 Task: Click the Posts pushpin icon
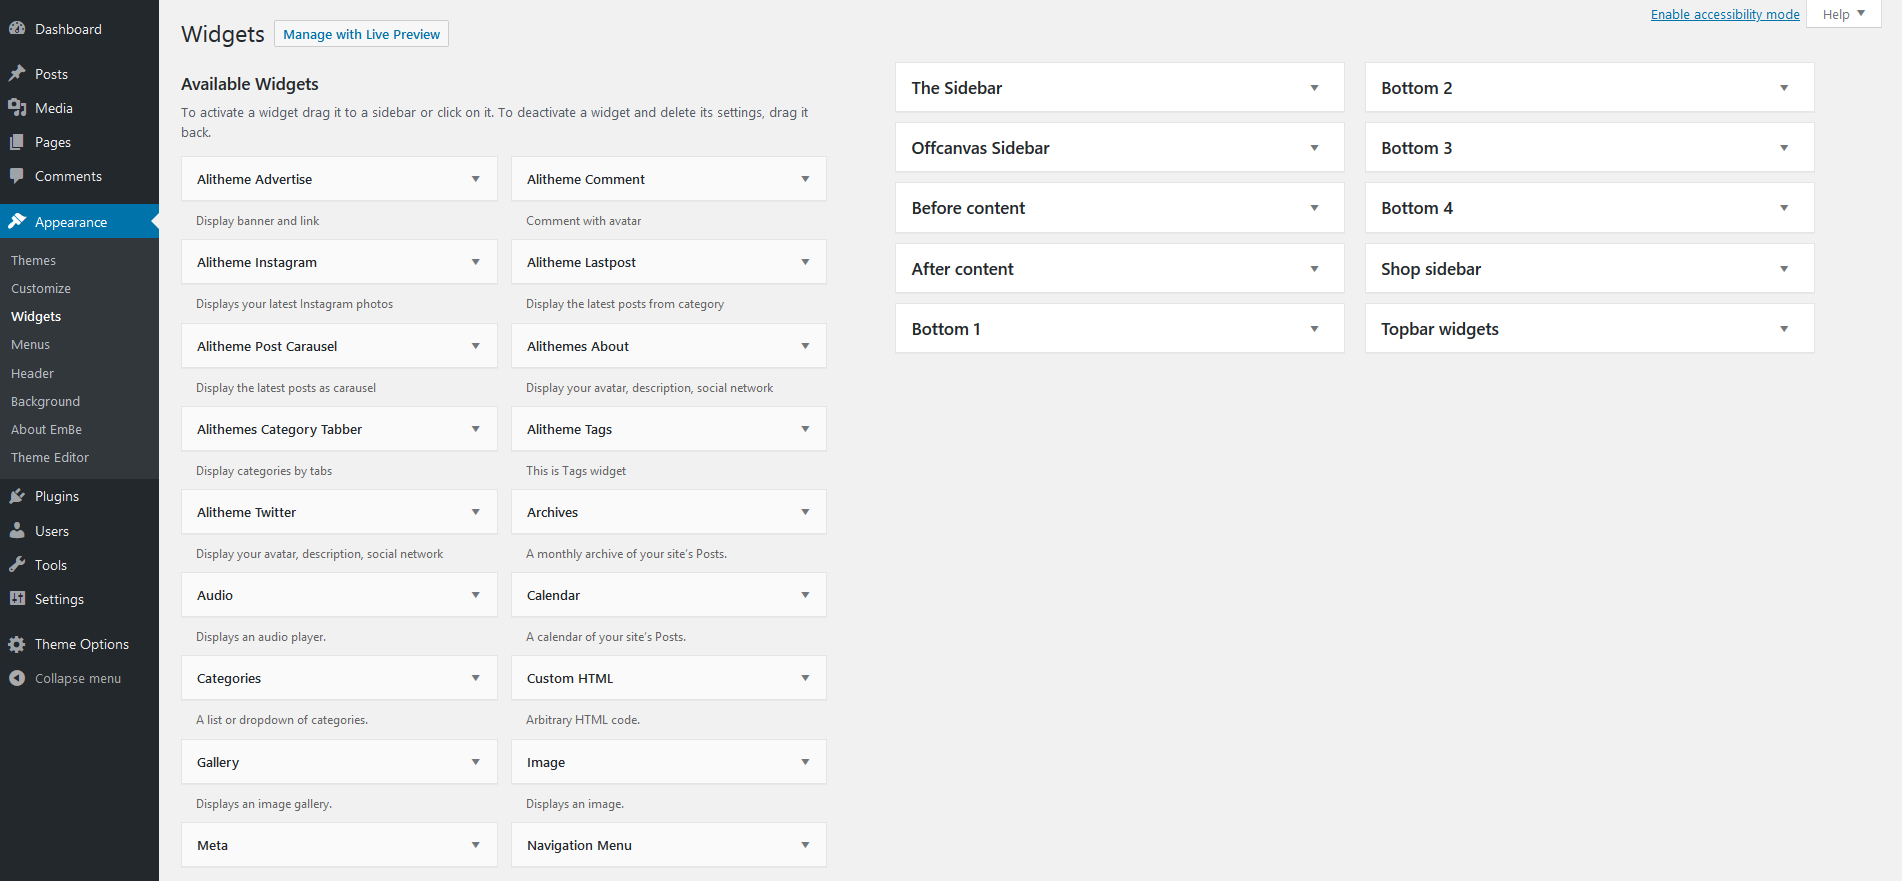17,74
